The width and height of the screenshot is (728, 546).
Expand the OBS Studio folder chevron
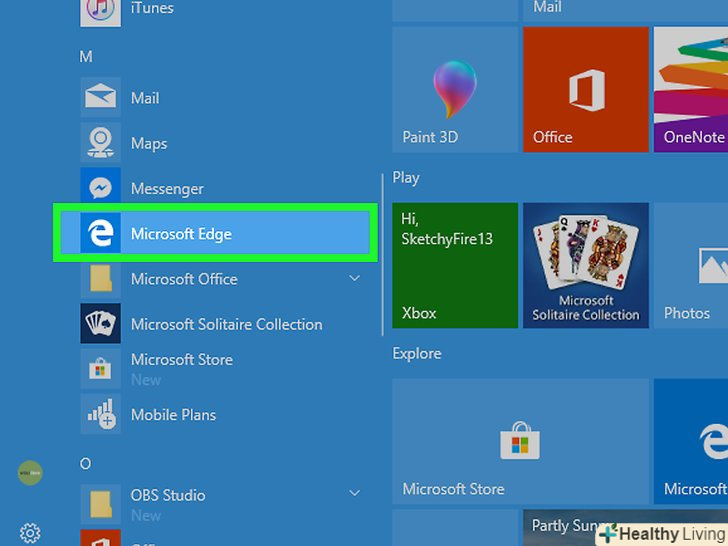[355, 493]
